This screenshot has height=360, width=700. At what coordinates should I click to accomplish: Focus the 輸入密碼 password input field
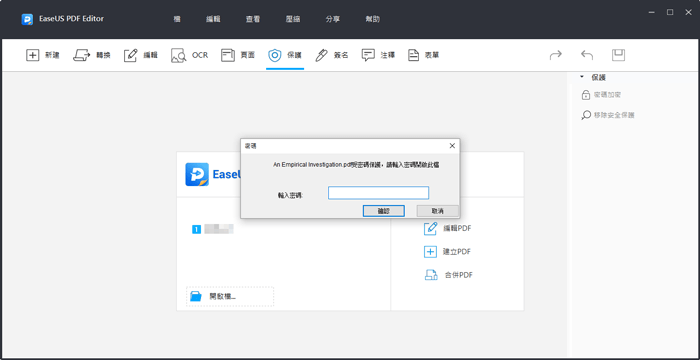point(378,193)
